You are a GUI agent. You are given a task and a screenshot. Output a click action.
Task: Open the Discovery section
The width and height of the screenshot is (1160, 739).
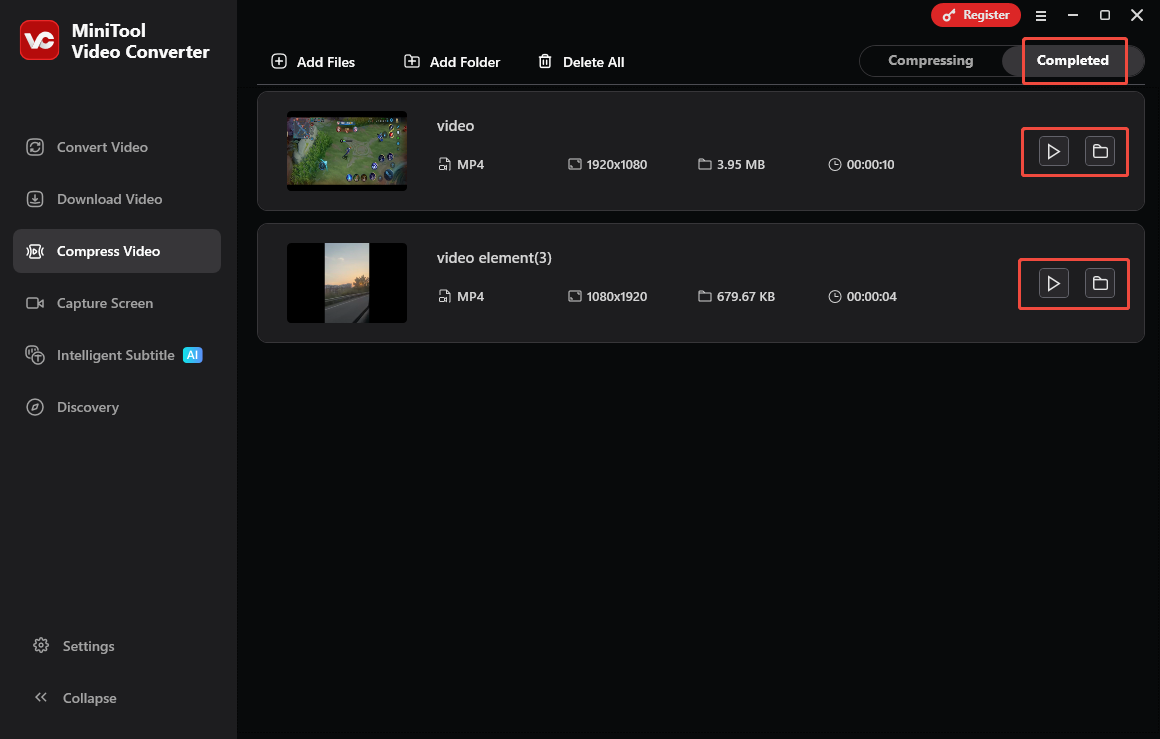click(x=117, y=407)
